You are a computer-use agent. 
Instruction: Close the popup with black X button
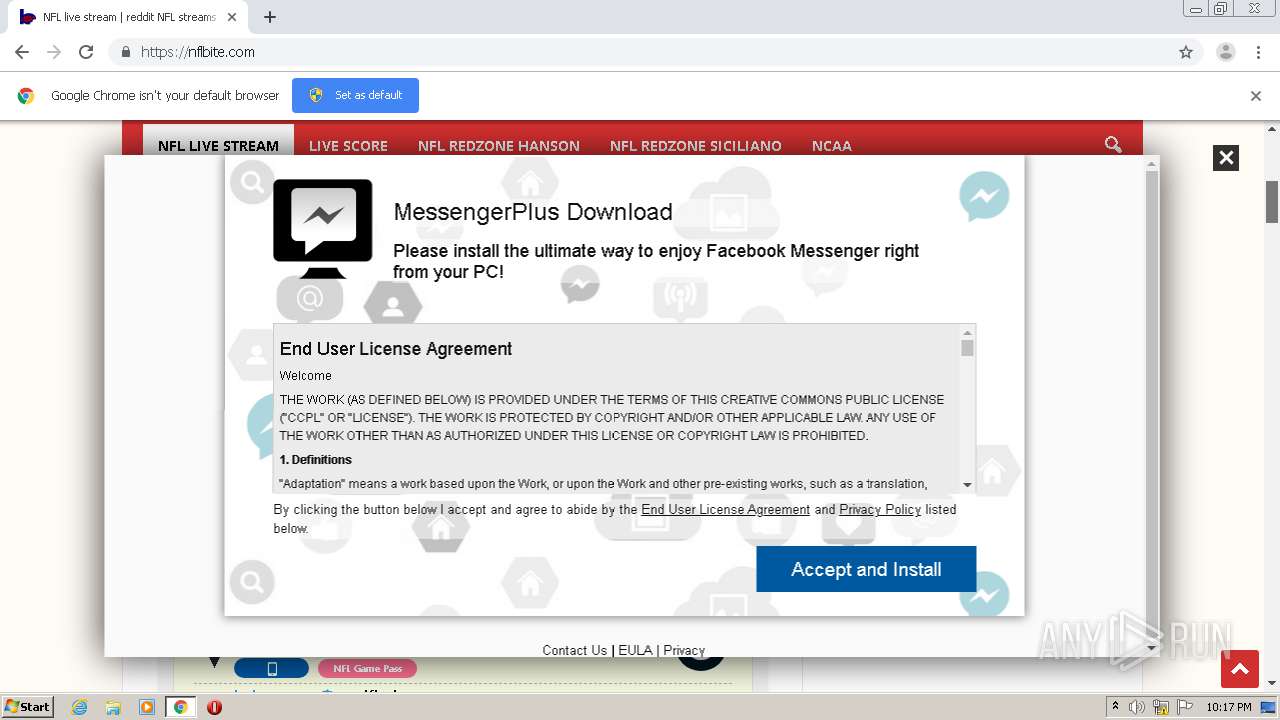pos(1226,158)
